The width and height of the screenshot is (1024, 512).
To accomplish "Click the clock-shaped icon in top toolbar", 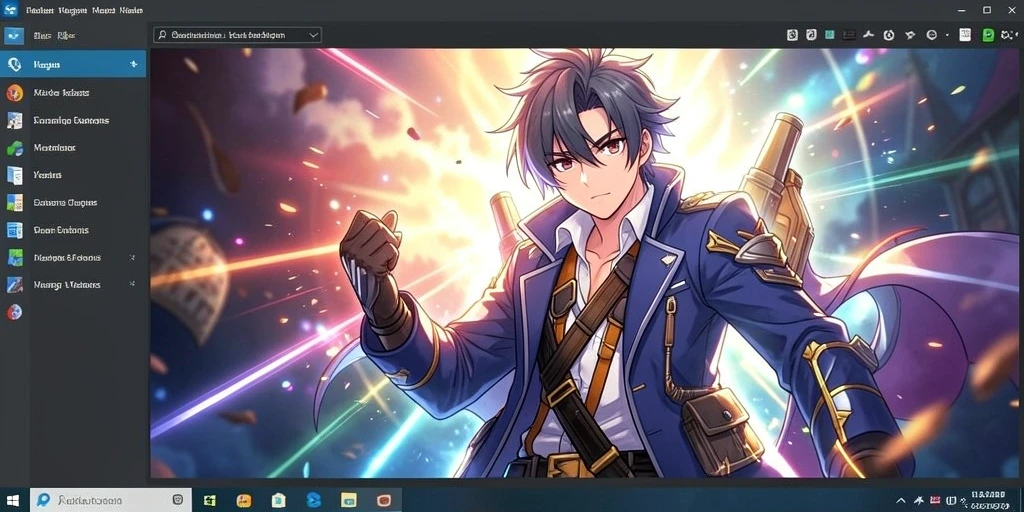I will pyautogui.click(x=889, y=35).
